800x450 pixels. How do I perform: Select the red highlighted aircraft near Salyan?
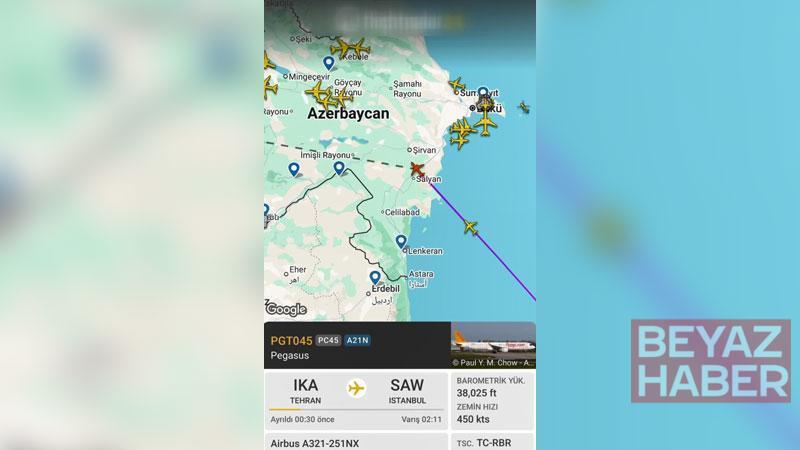[x=417, y=169]
